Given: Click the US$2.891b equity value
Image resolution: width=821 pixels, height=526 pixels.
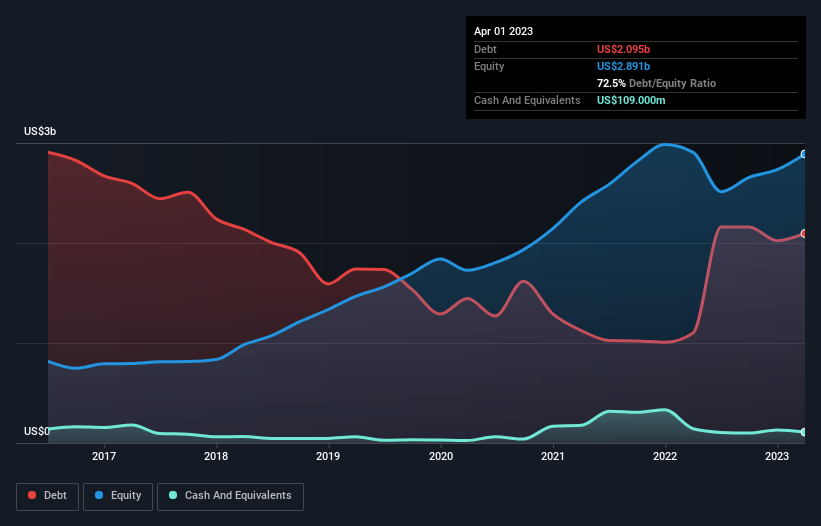Looking at the screenshot, I should pyautogui.click(x=624, y=66).
